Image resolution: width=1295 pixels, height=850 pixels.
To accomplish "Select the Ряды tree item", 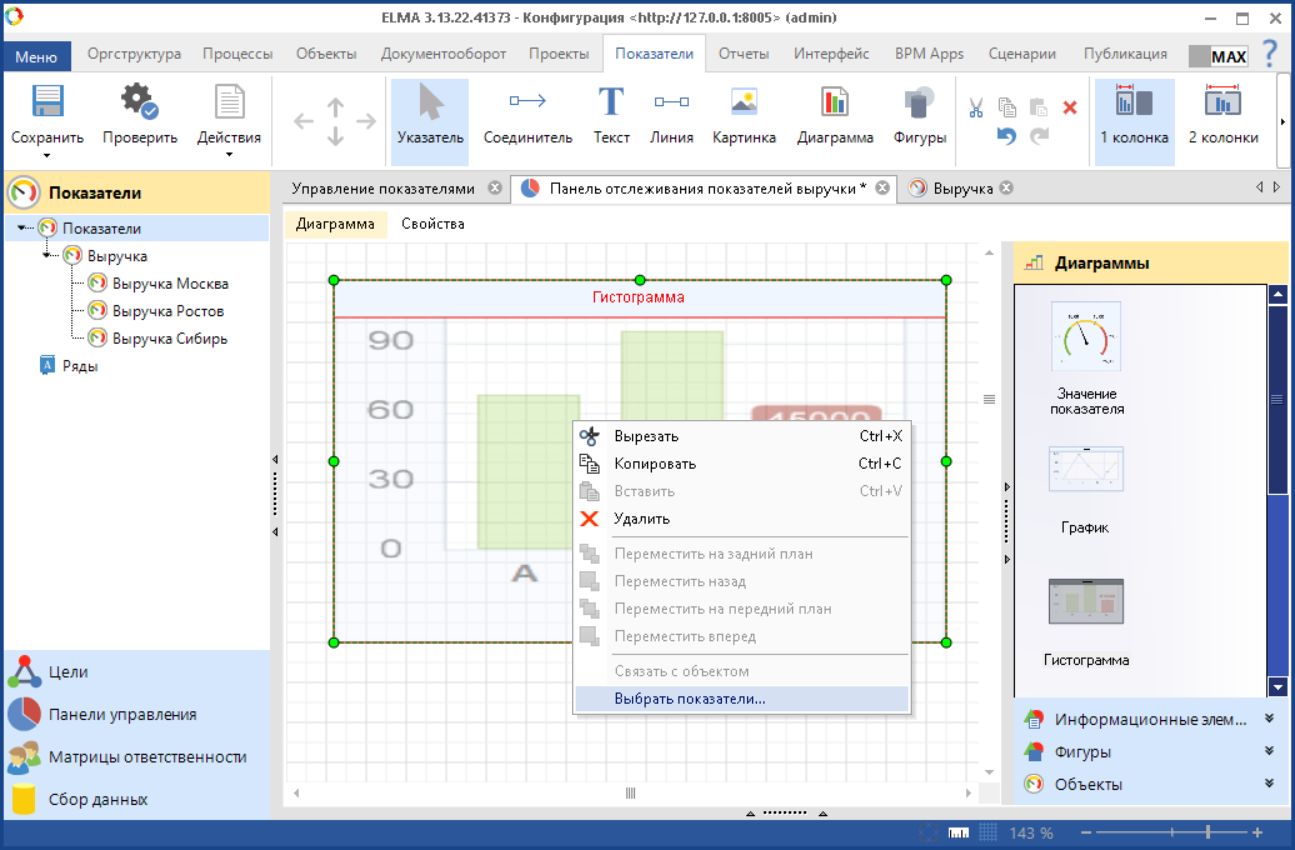I will [80, 366].
